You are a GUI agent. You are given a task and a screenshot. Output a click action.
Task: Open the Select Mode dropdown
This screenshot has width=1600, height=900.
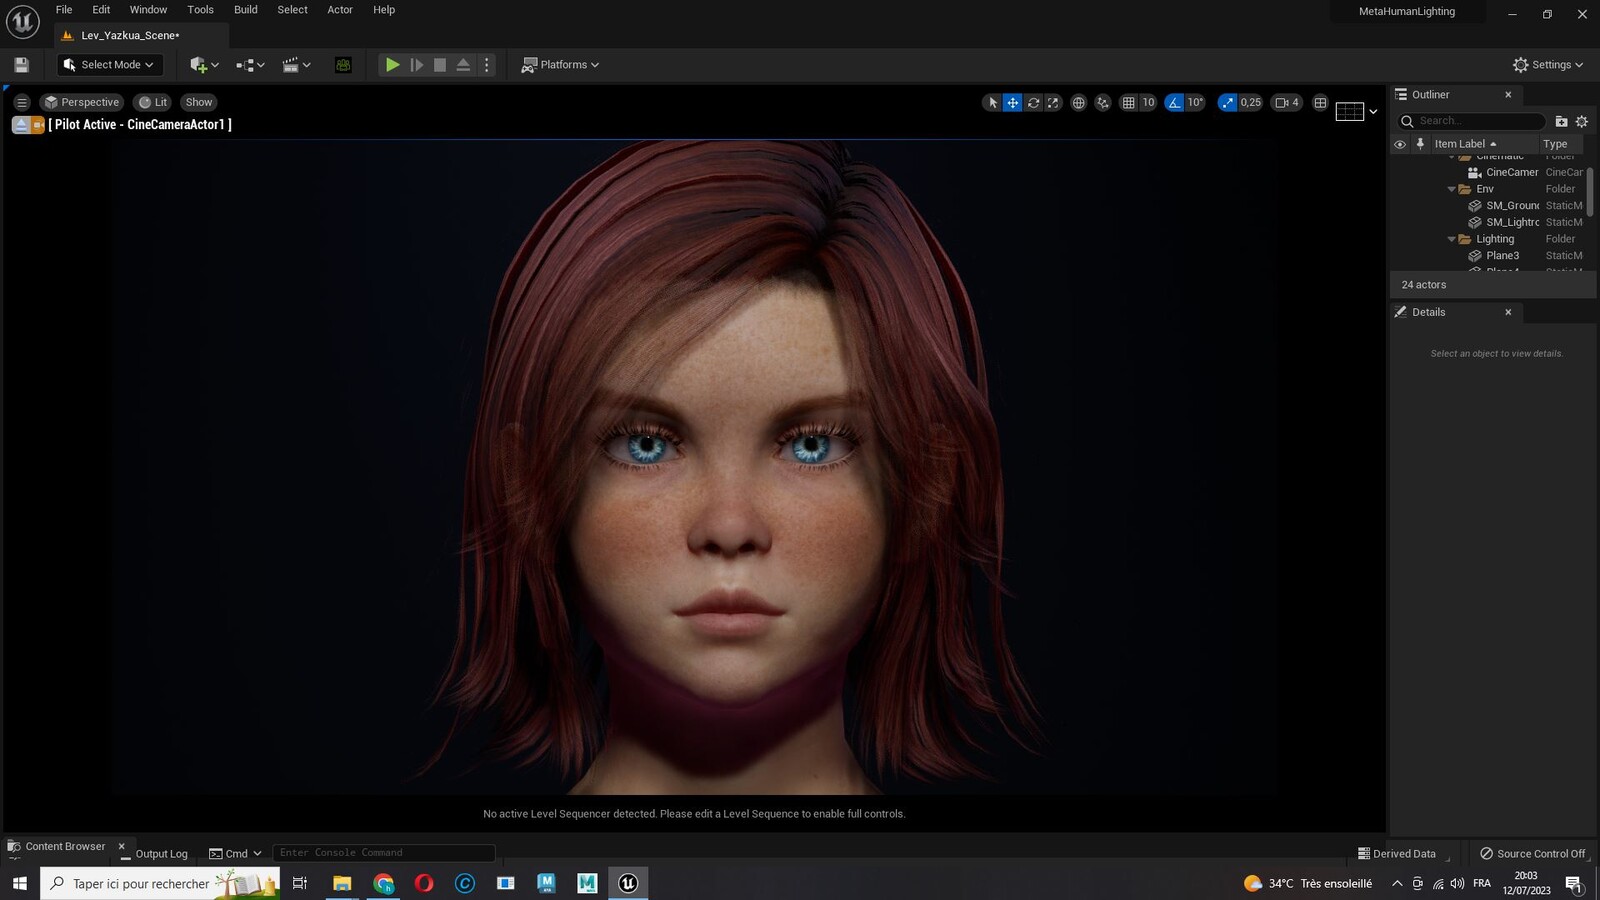pos(109,65)
